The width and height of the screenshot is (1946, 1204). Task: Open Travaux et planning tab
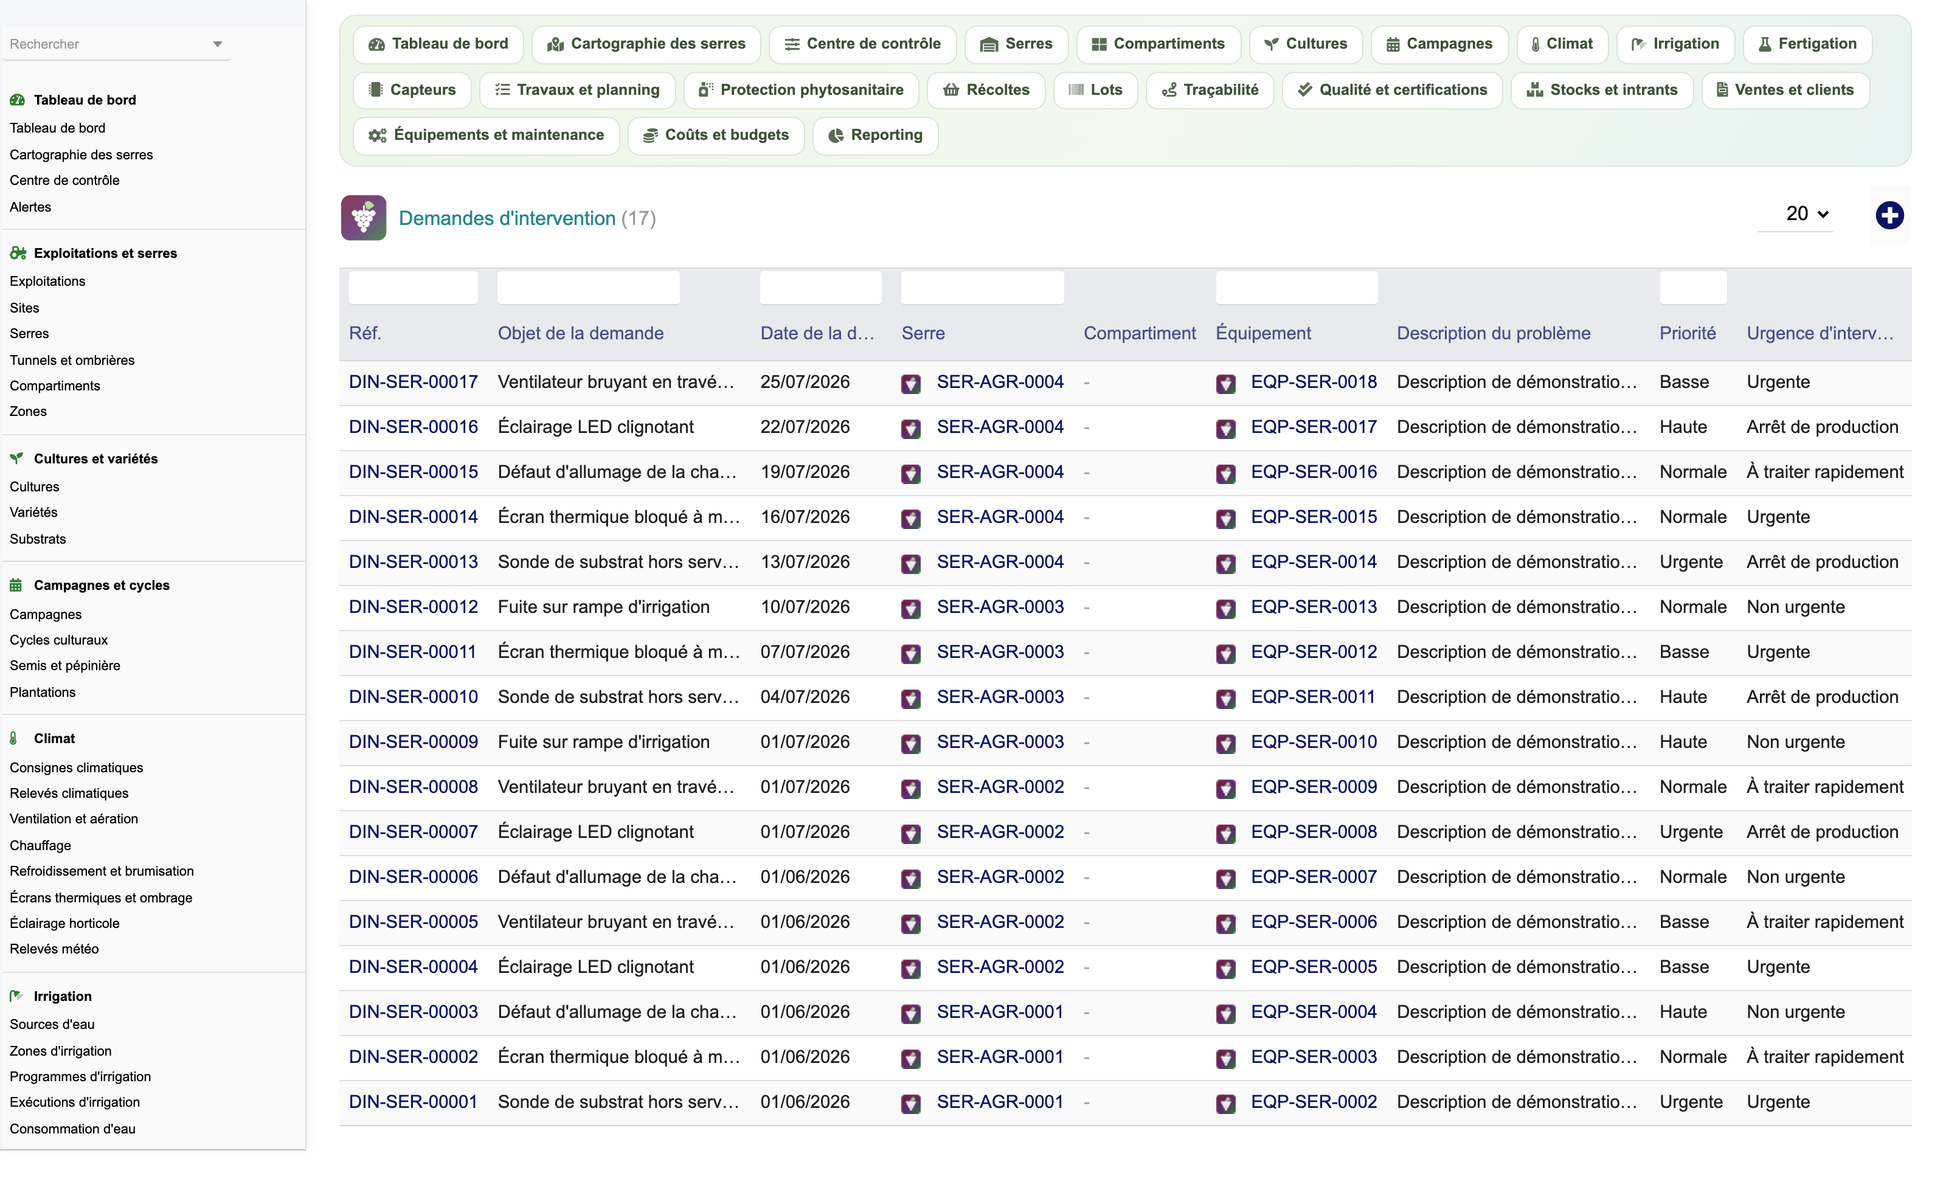click(577, 90)
